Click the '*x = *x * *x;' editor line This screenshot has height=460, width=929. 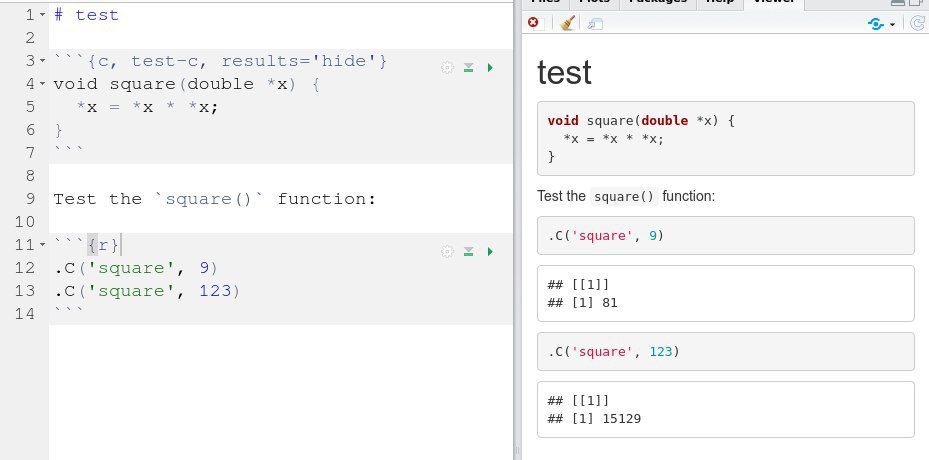(148, 107)
